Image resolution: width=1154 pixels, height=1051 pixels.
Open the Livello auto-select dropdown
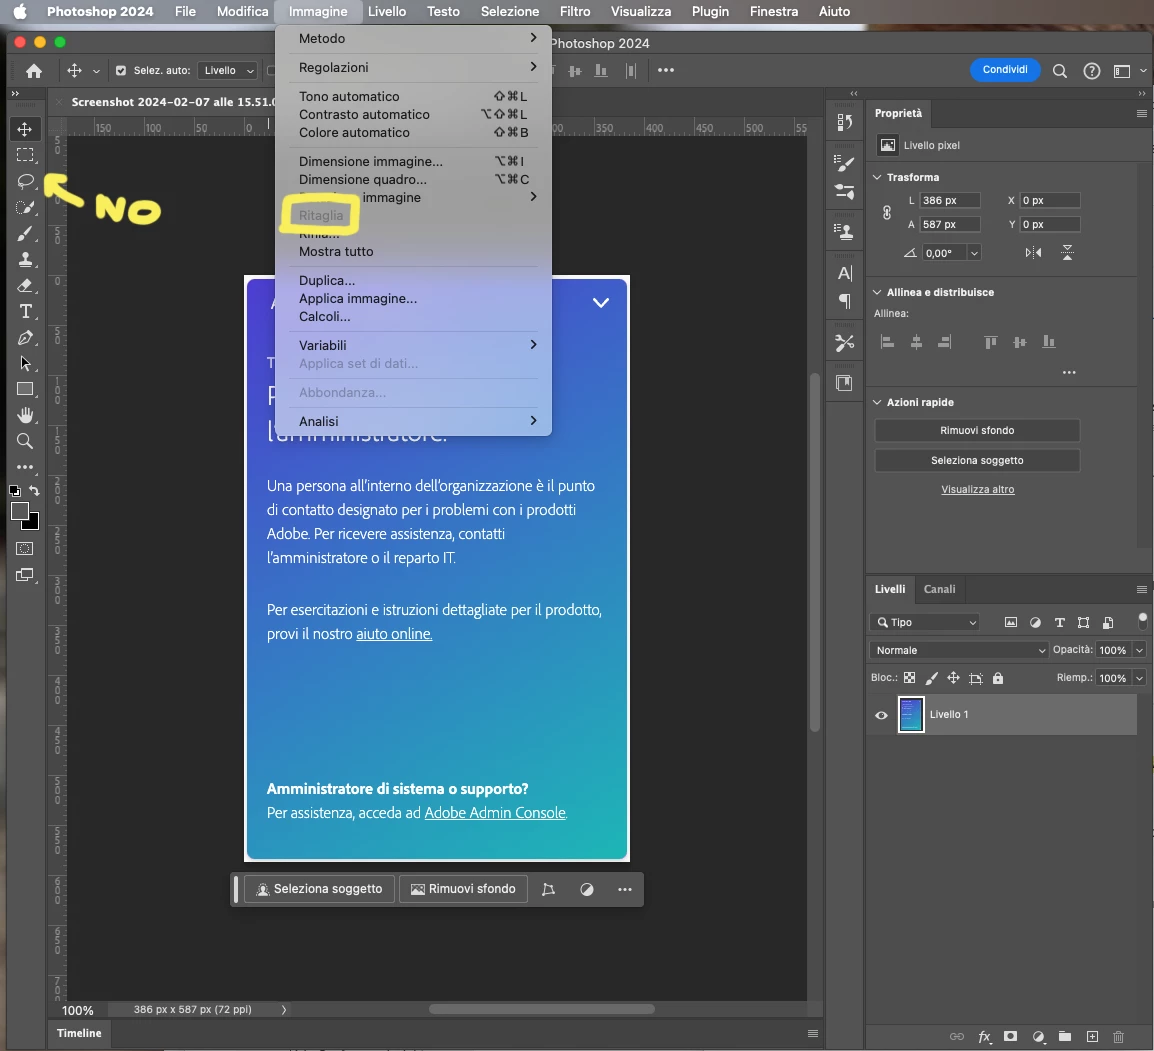tap(228, 71)
